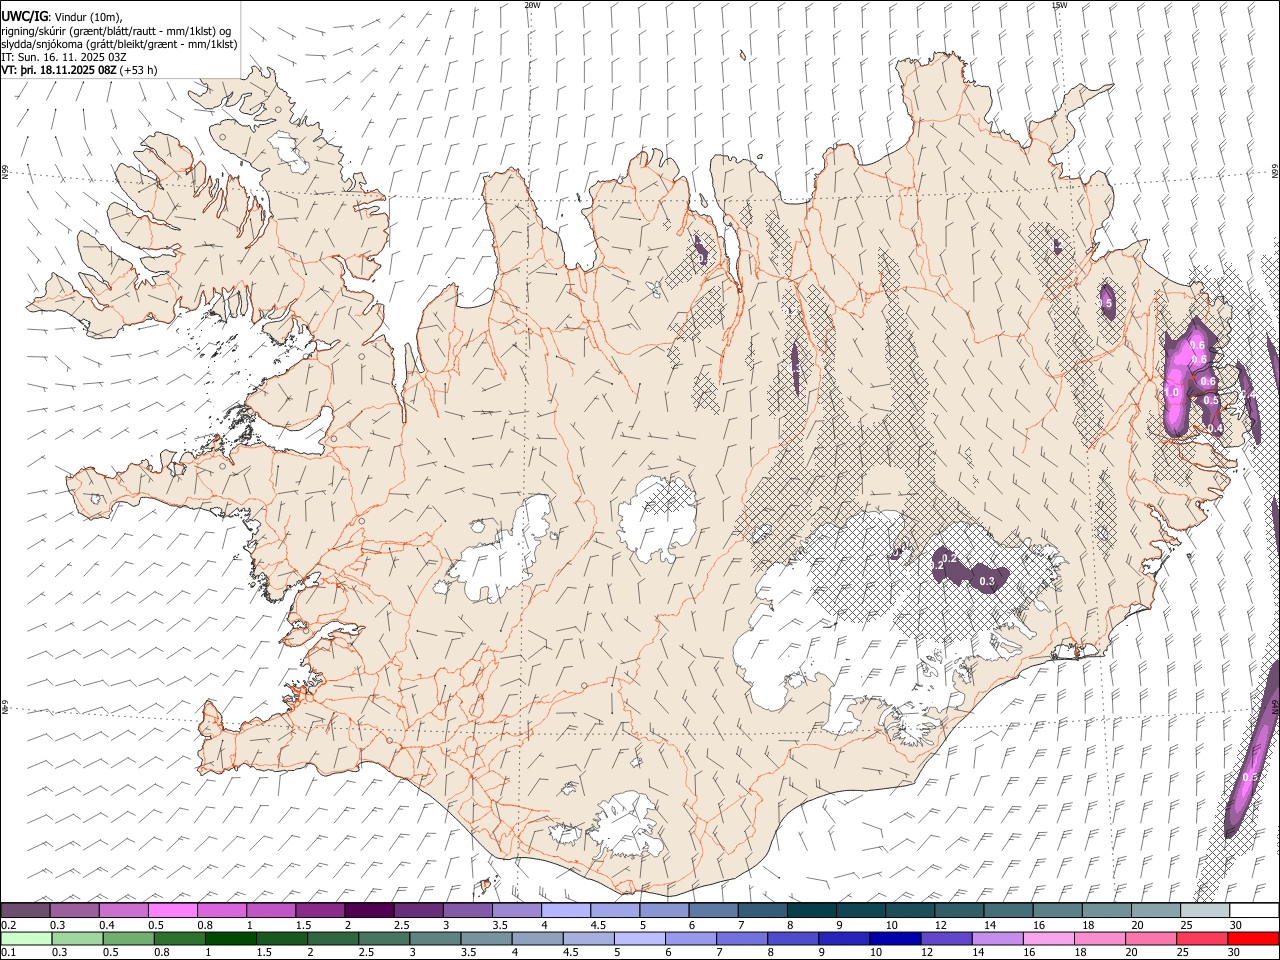
Task: Click the grey-teal upper swatch between 18 and 20
Action: (x=1107, y=910)
